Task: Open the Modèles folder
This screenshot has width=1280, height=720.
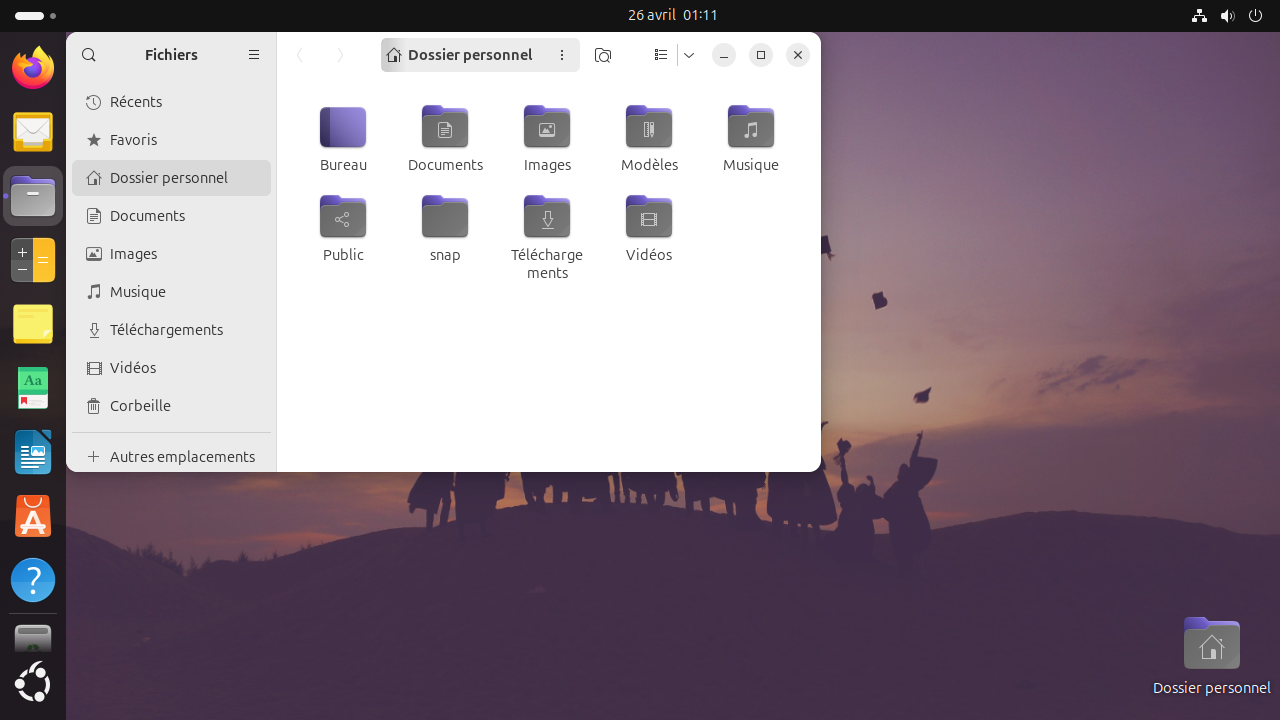Action: [649, 127]
